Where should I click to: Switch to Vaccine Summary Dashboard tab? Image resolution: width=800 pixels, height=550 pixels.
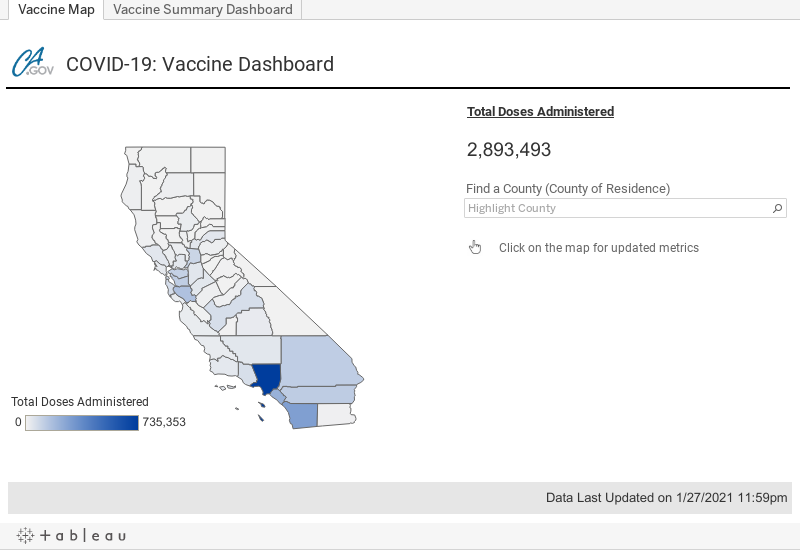pyautogui.click(x=203, y=10)
